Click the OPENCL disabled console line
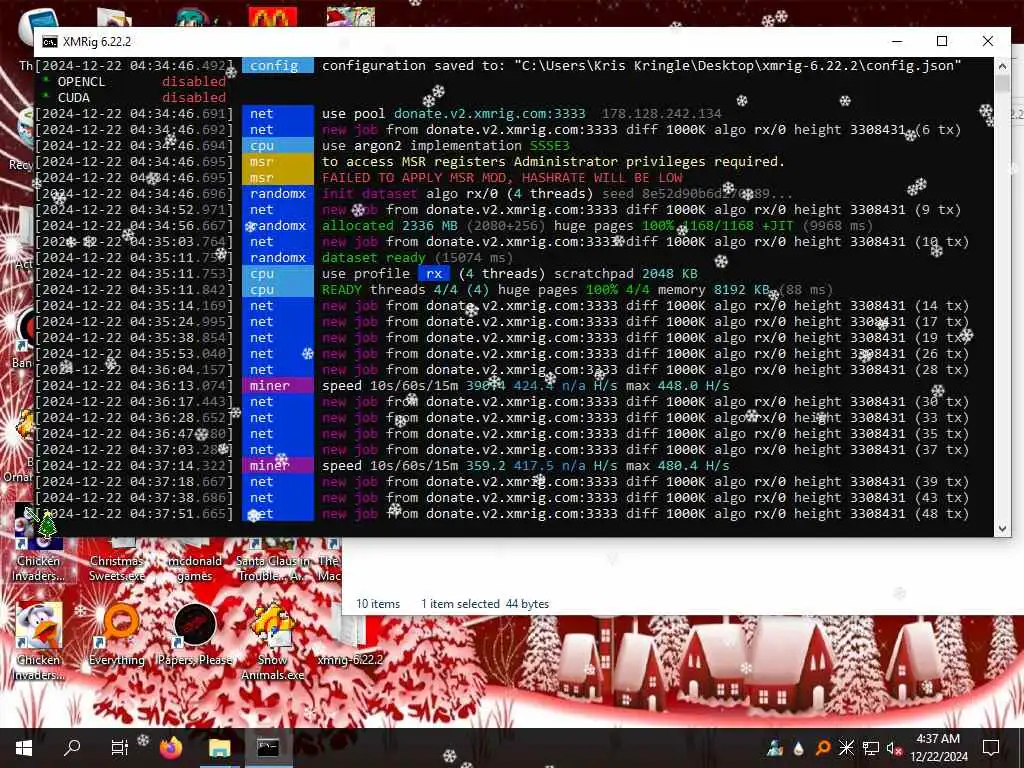This screenshot has height=768, width=1024. 134,82
